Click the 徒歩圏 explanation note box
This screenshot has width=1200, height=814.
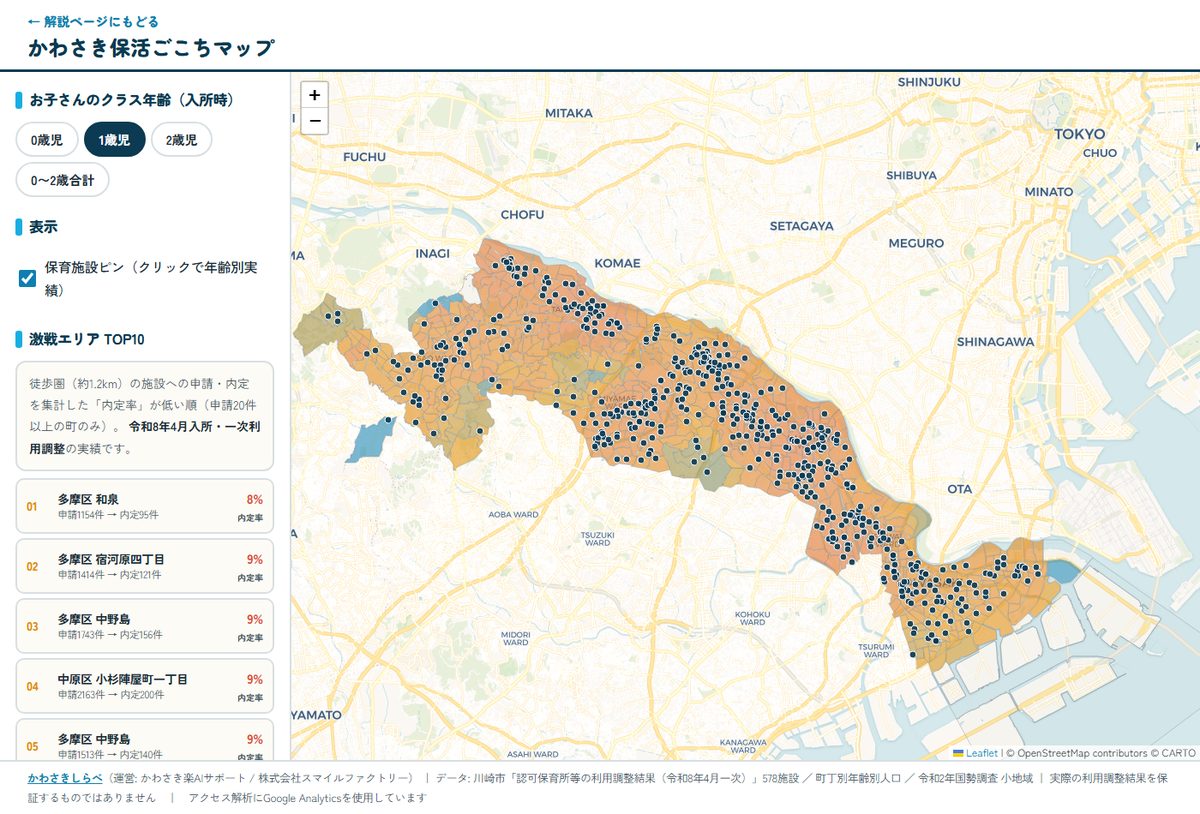(145, 416)
